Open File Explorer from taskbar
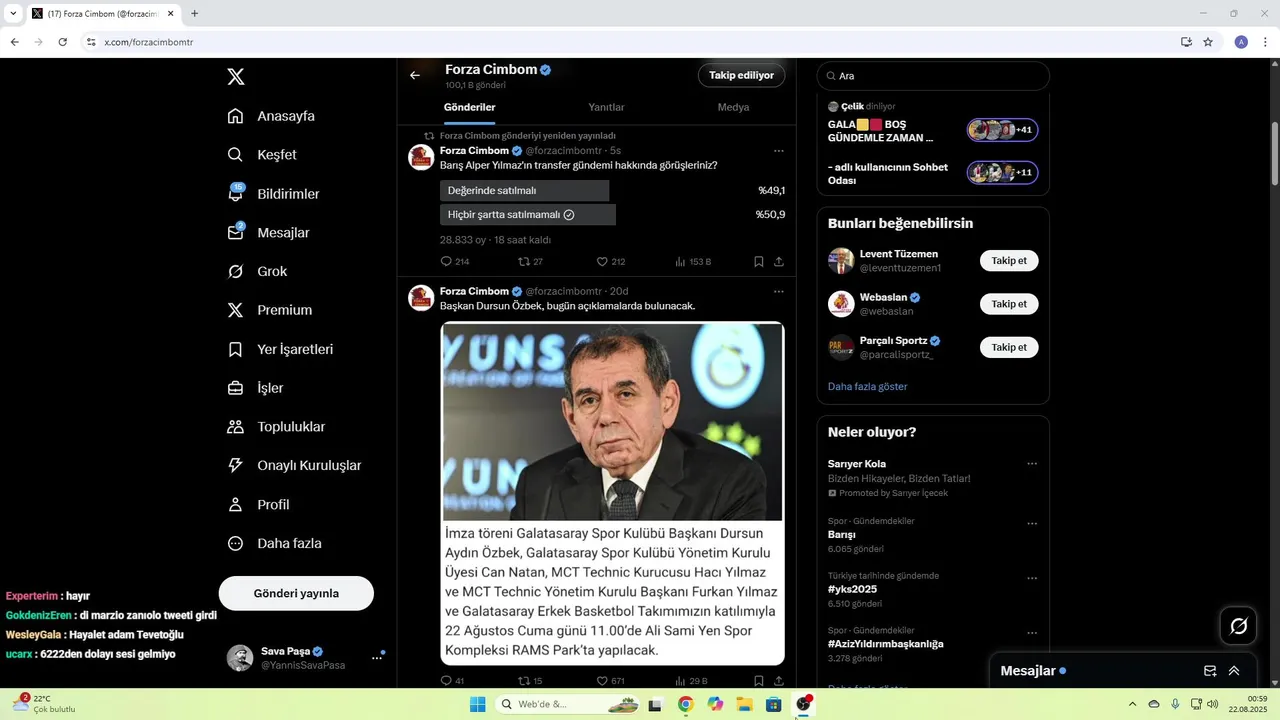This screenshot has height=720, width=1280. (x=744, y=704)
